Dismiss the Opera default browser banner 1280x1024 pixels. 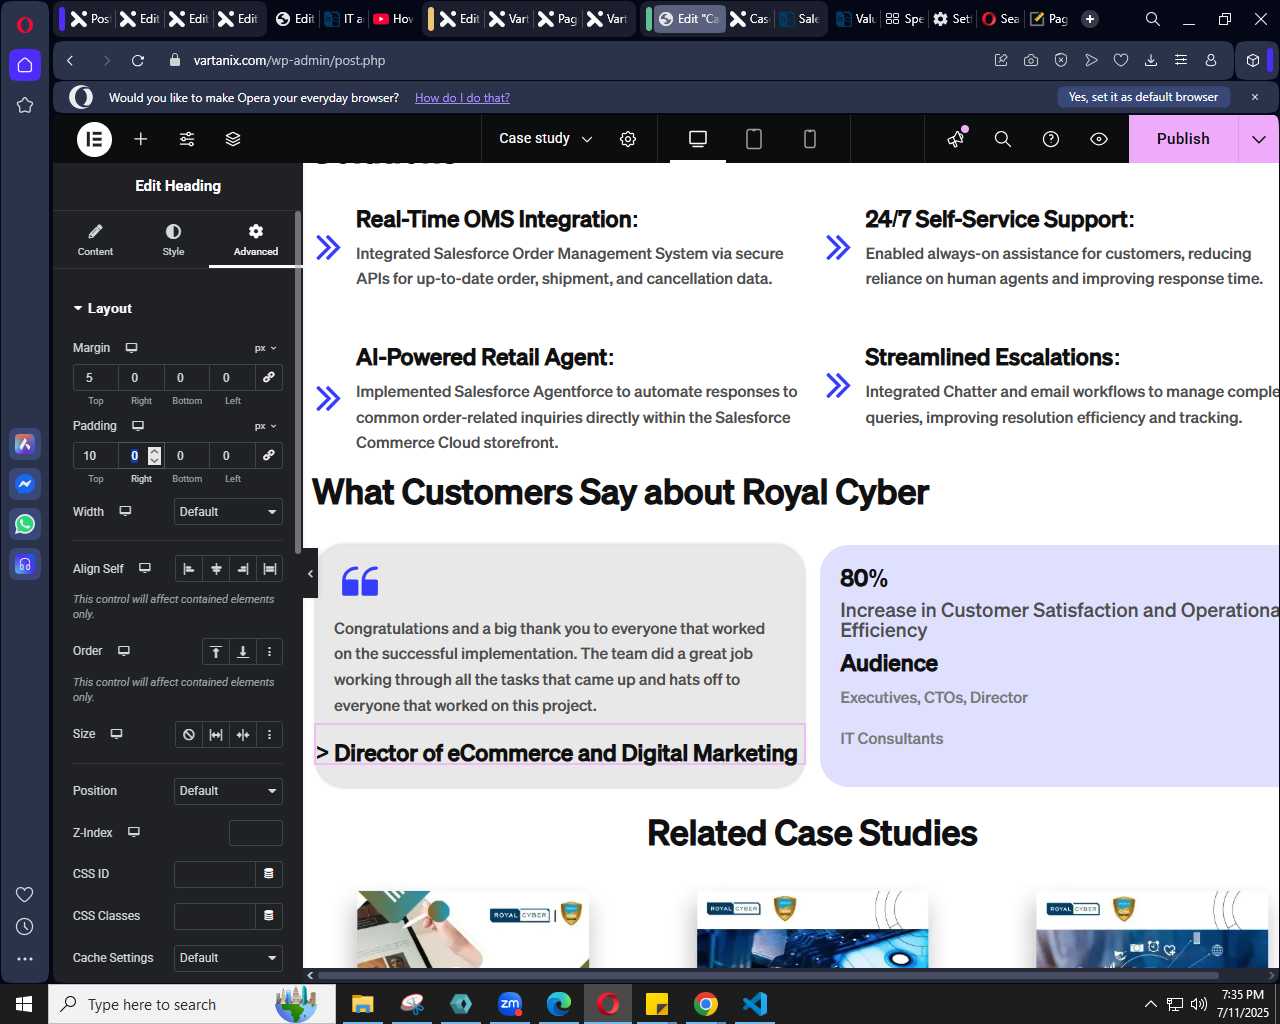coord(1255,97)
